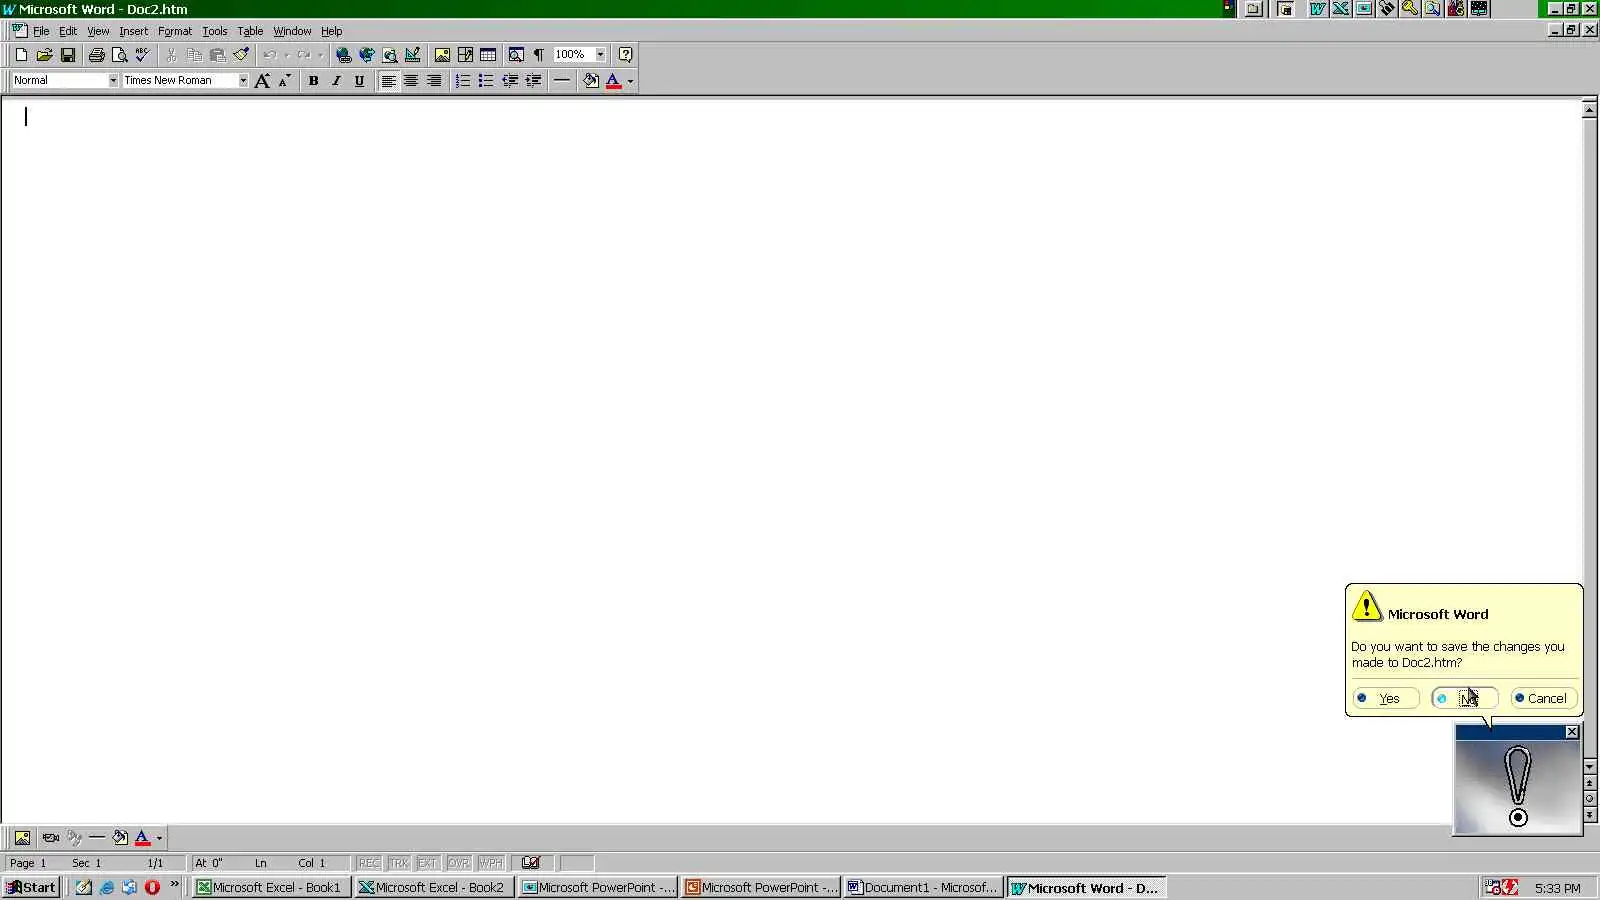Image resolution: width=1600 pixels, height=900 pixels.
Task: Insert a table using grid icon
Action: coord(488,55)
